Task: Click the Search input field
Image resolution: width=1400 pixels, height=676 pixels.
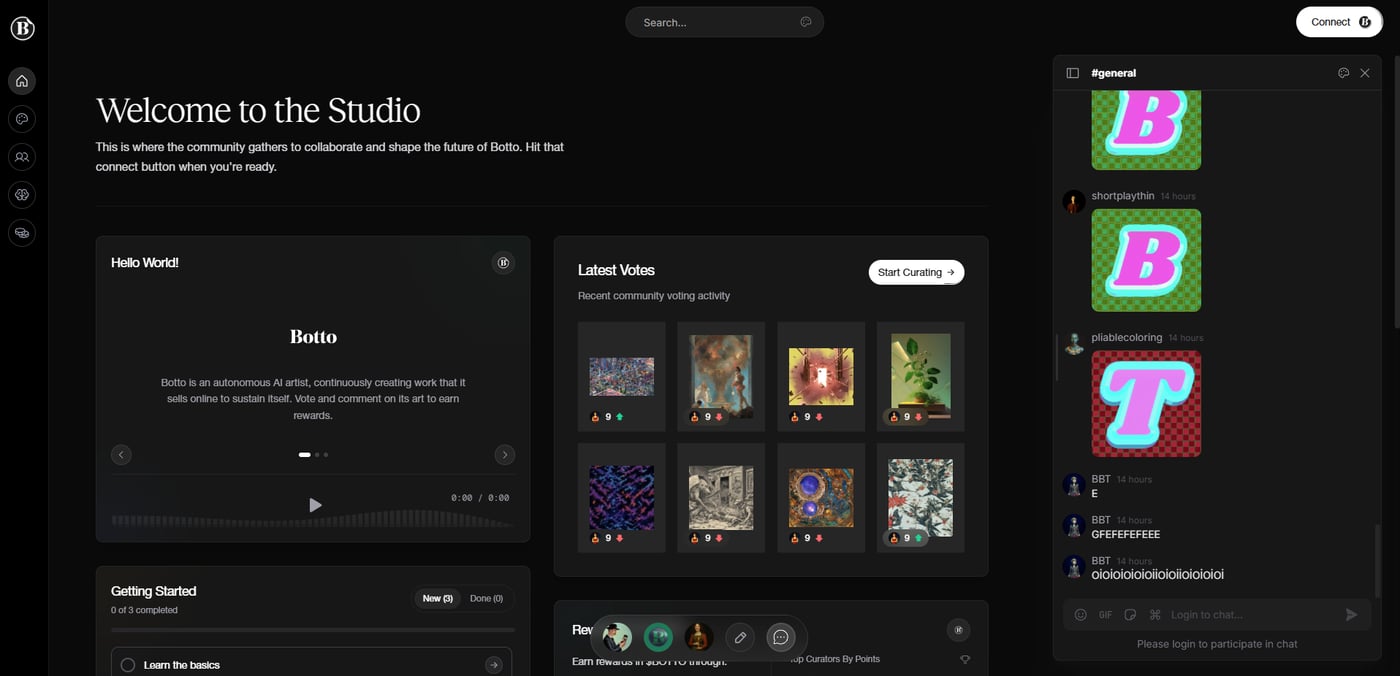Action: click(715, 22)
